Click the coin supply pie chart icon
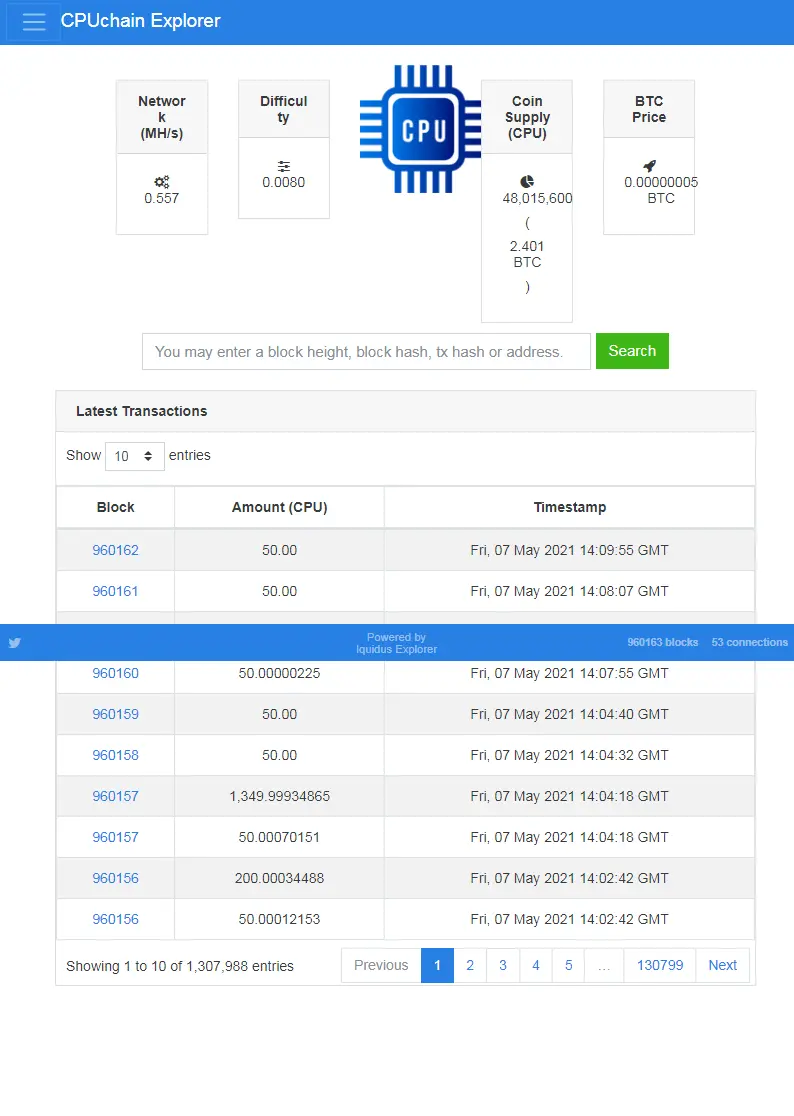The width and height of the screenshot is (794, 1116). point(527,182)
